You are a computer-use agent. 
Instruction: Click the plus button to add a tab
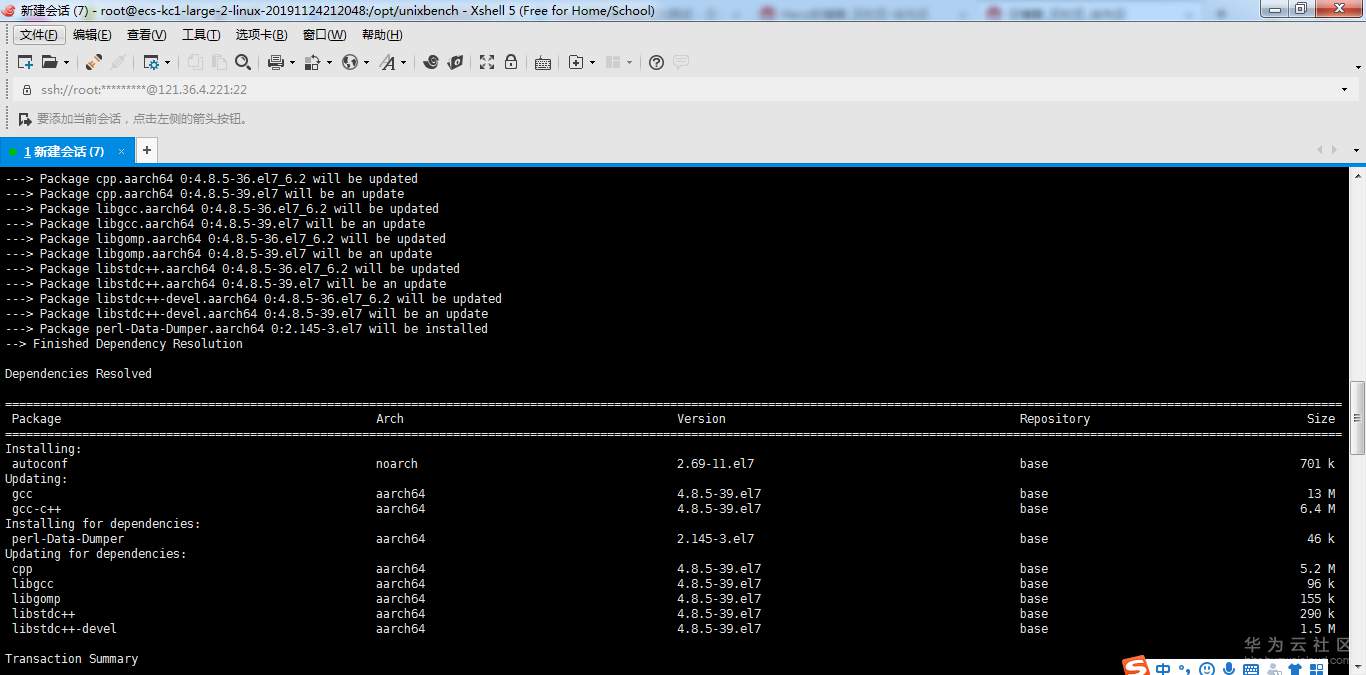[x=146, y=151]
